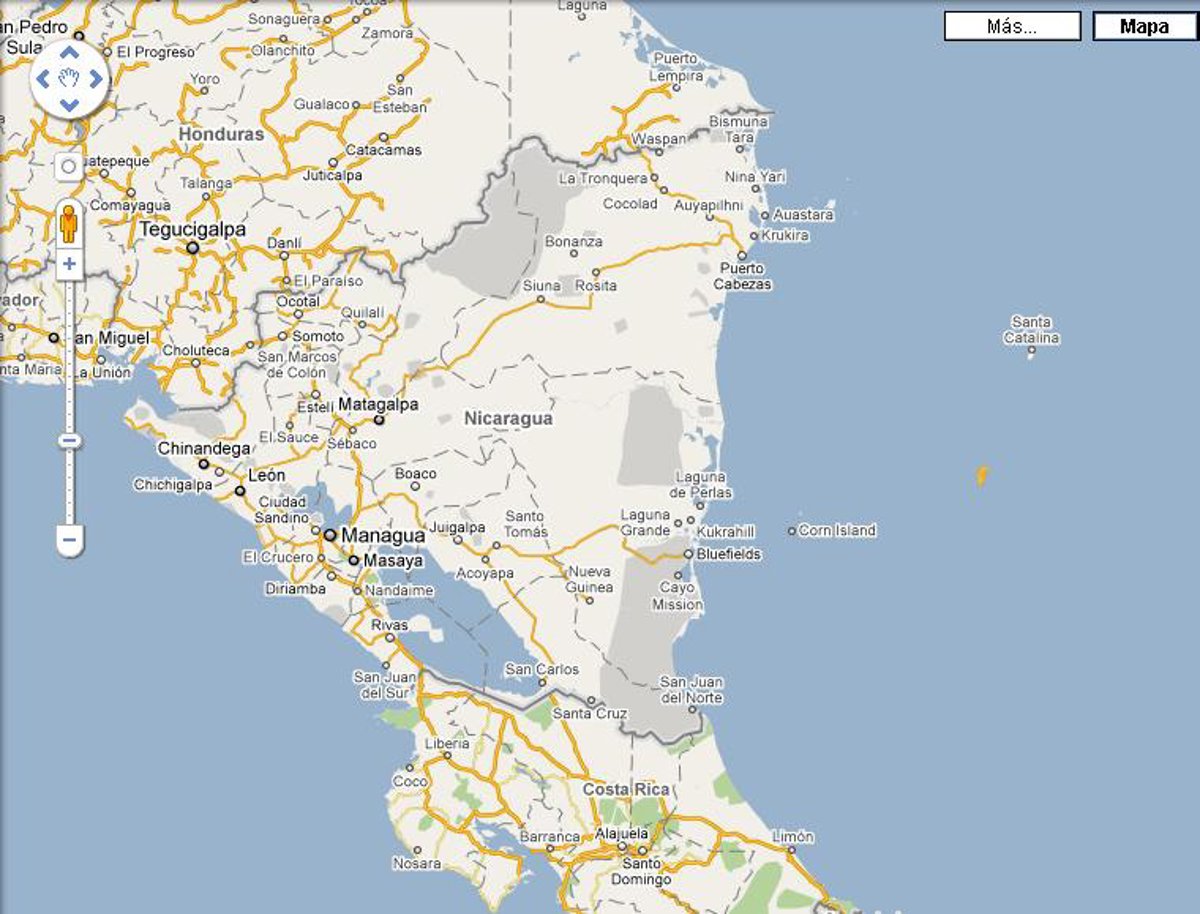Click the Bluefields town marker
This screenshot has width=1200, height=914.
click(690, 553)
